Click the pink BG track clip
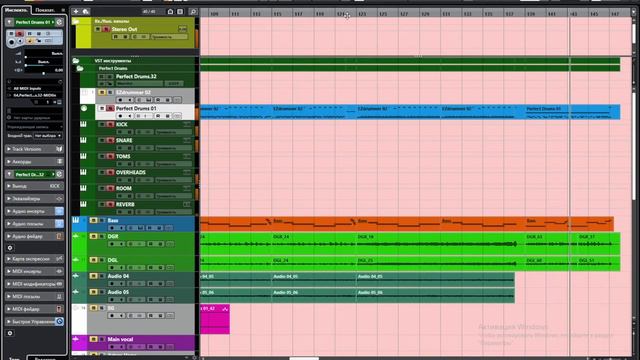This screenshot has height=360, width=640. pos(215,319)
